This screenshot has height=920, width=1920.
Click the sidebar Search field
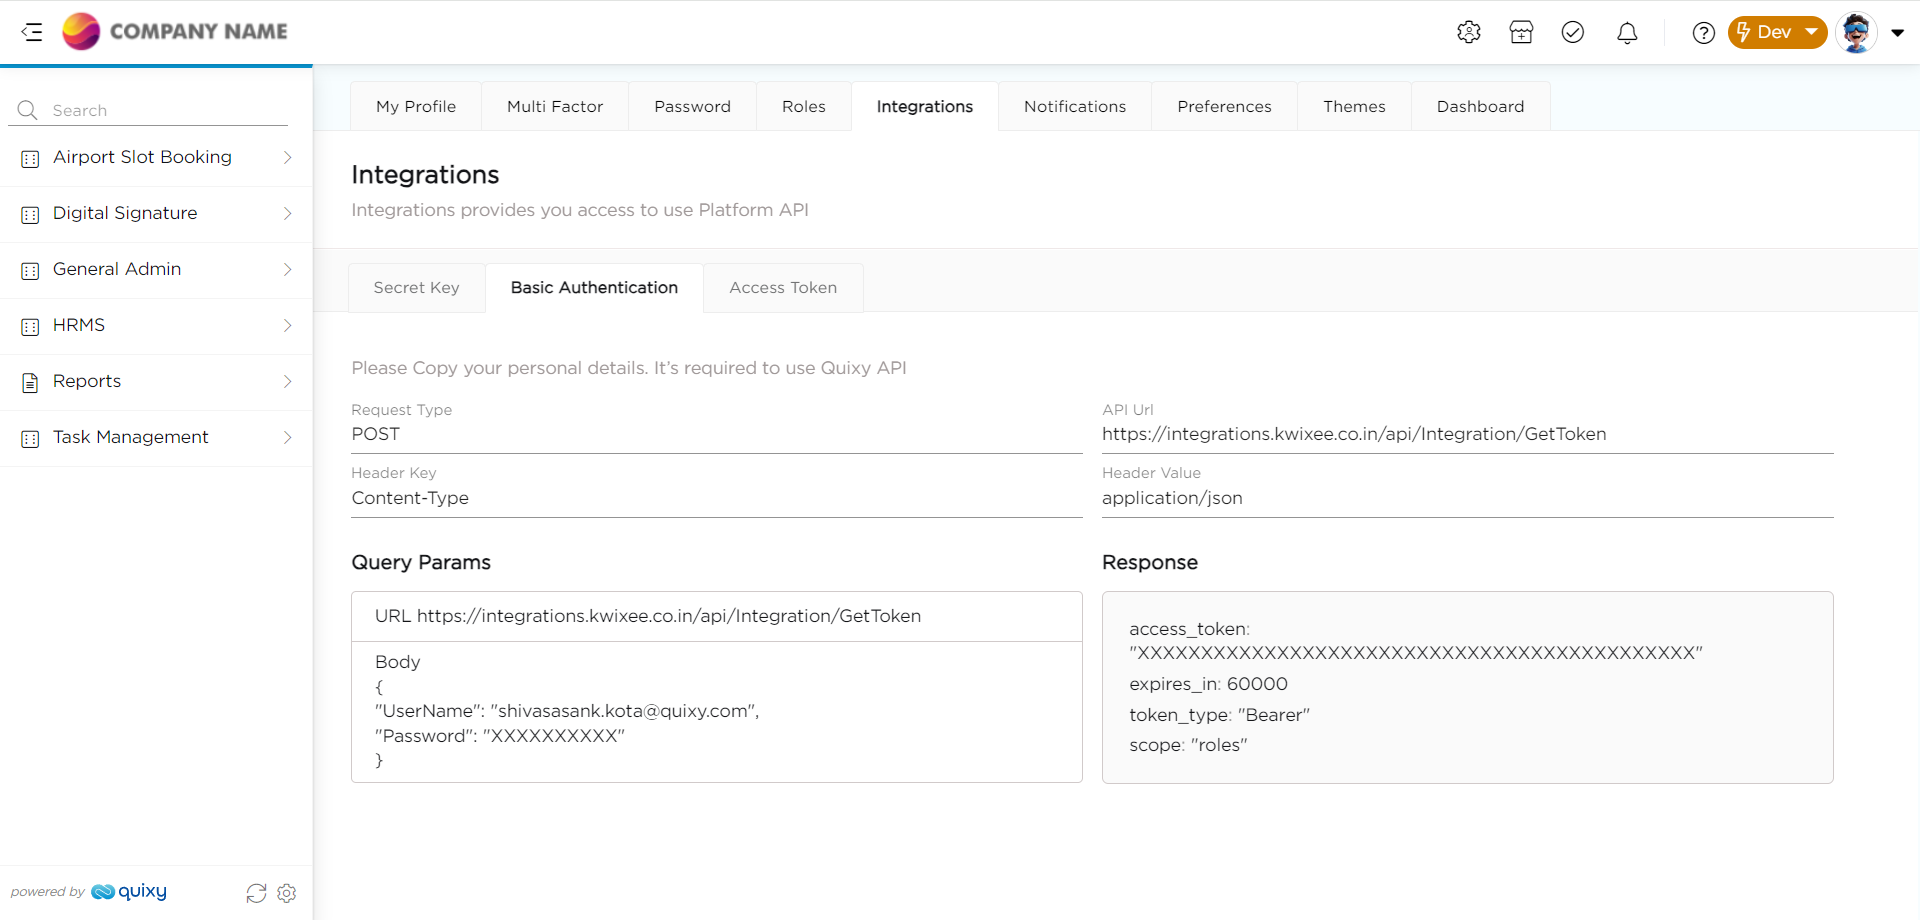click(160, 110)
